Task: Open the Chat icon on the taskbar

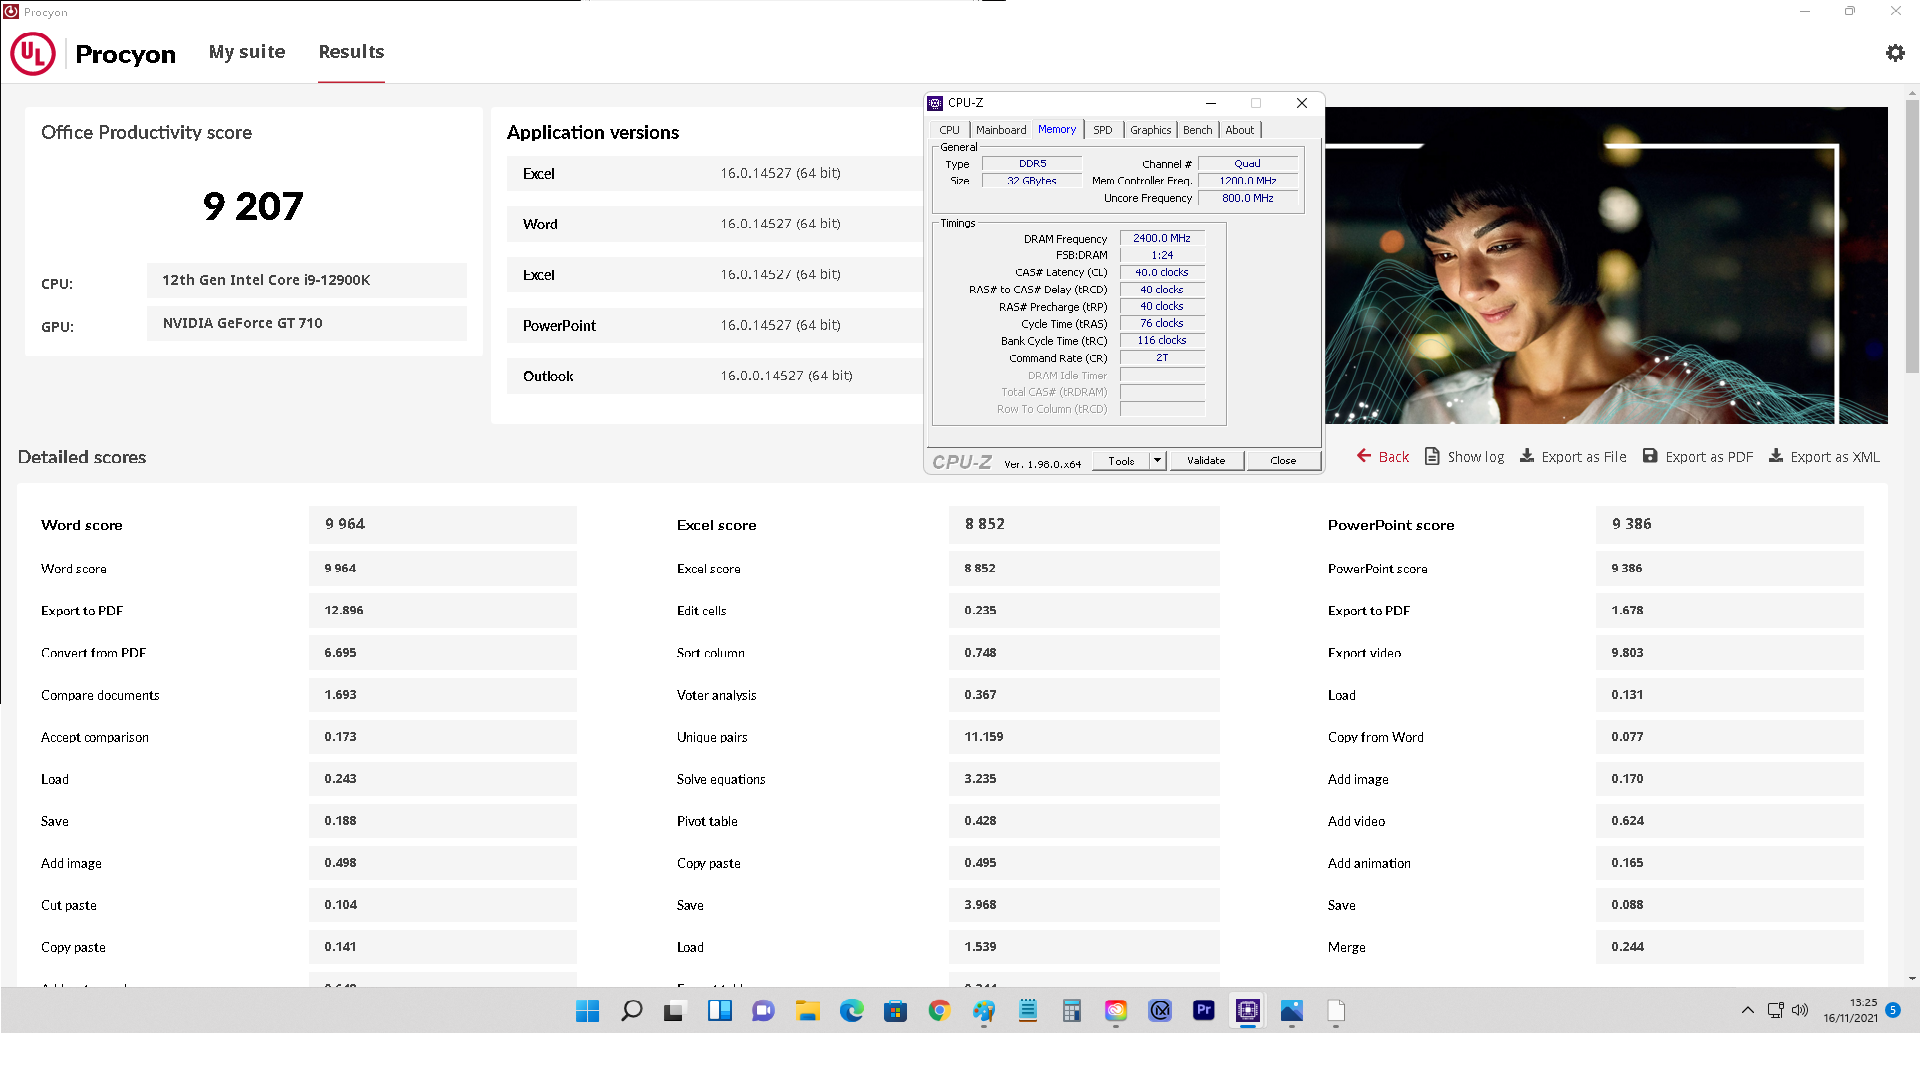Action: 763,1011
